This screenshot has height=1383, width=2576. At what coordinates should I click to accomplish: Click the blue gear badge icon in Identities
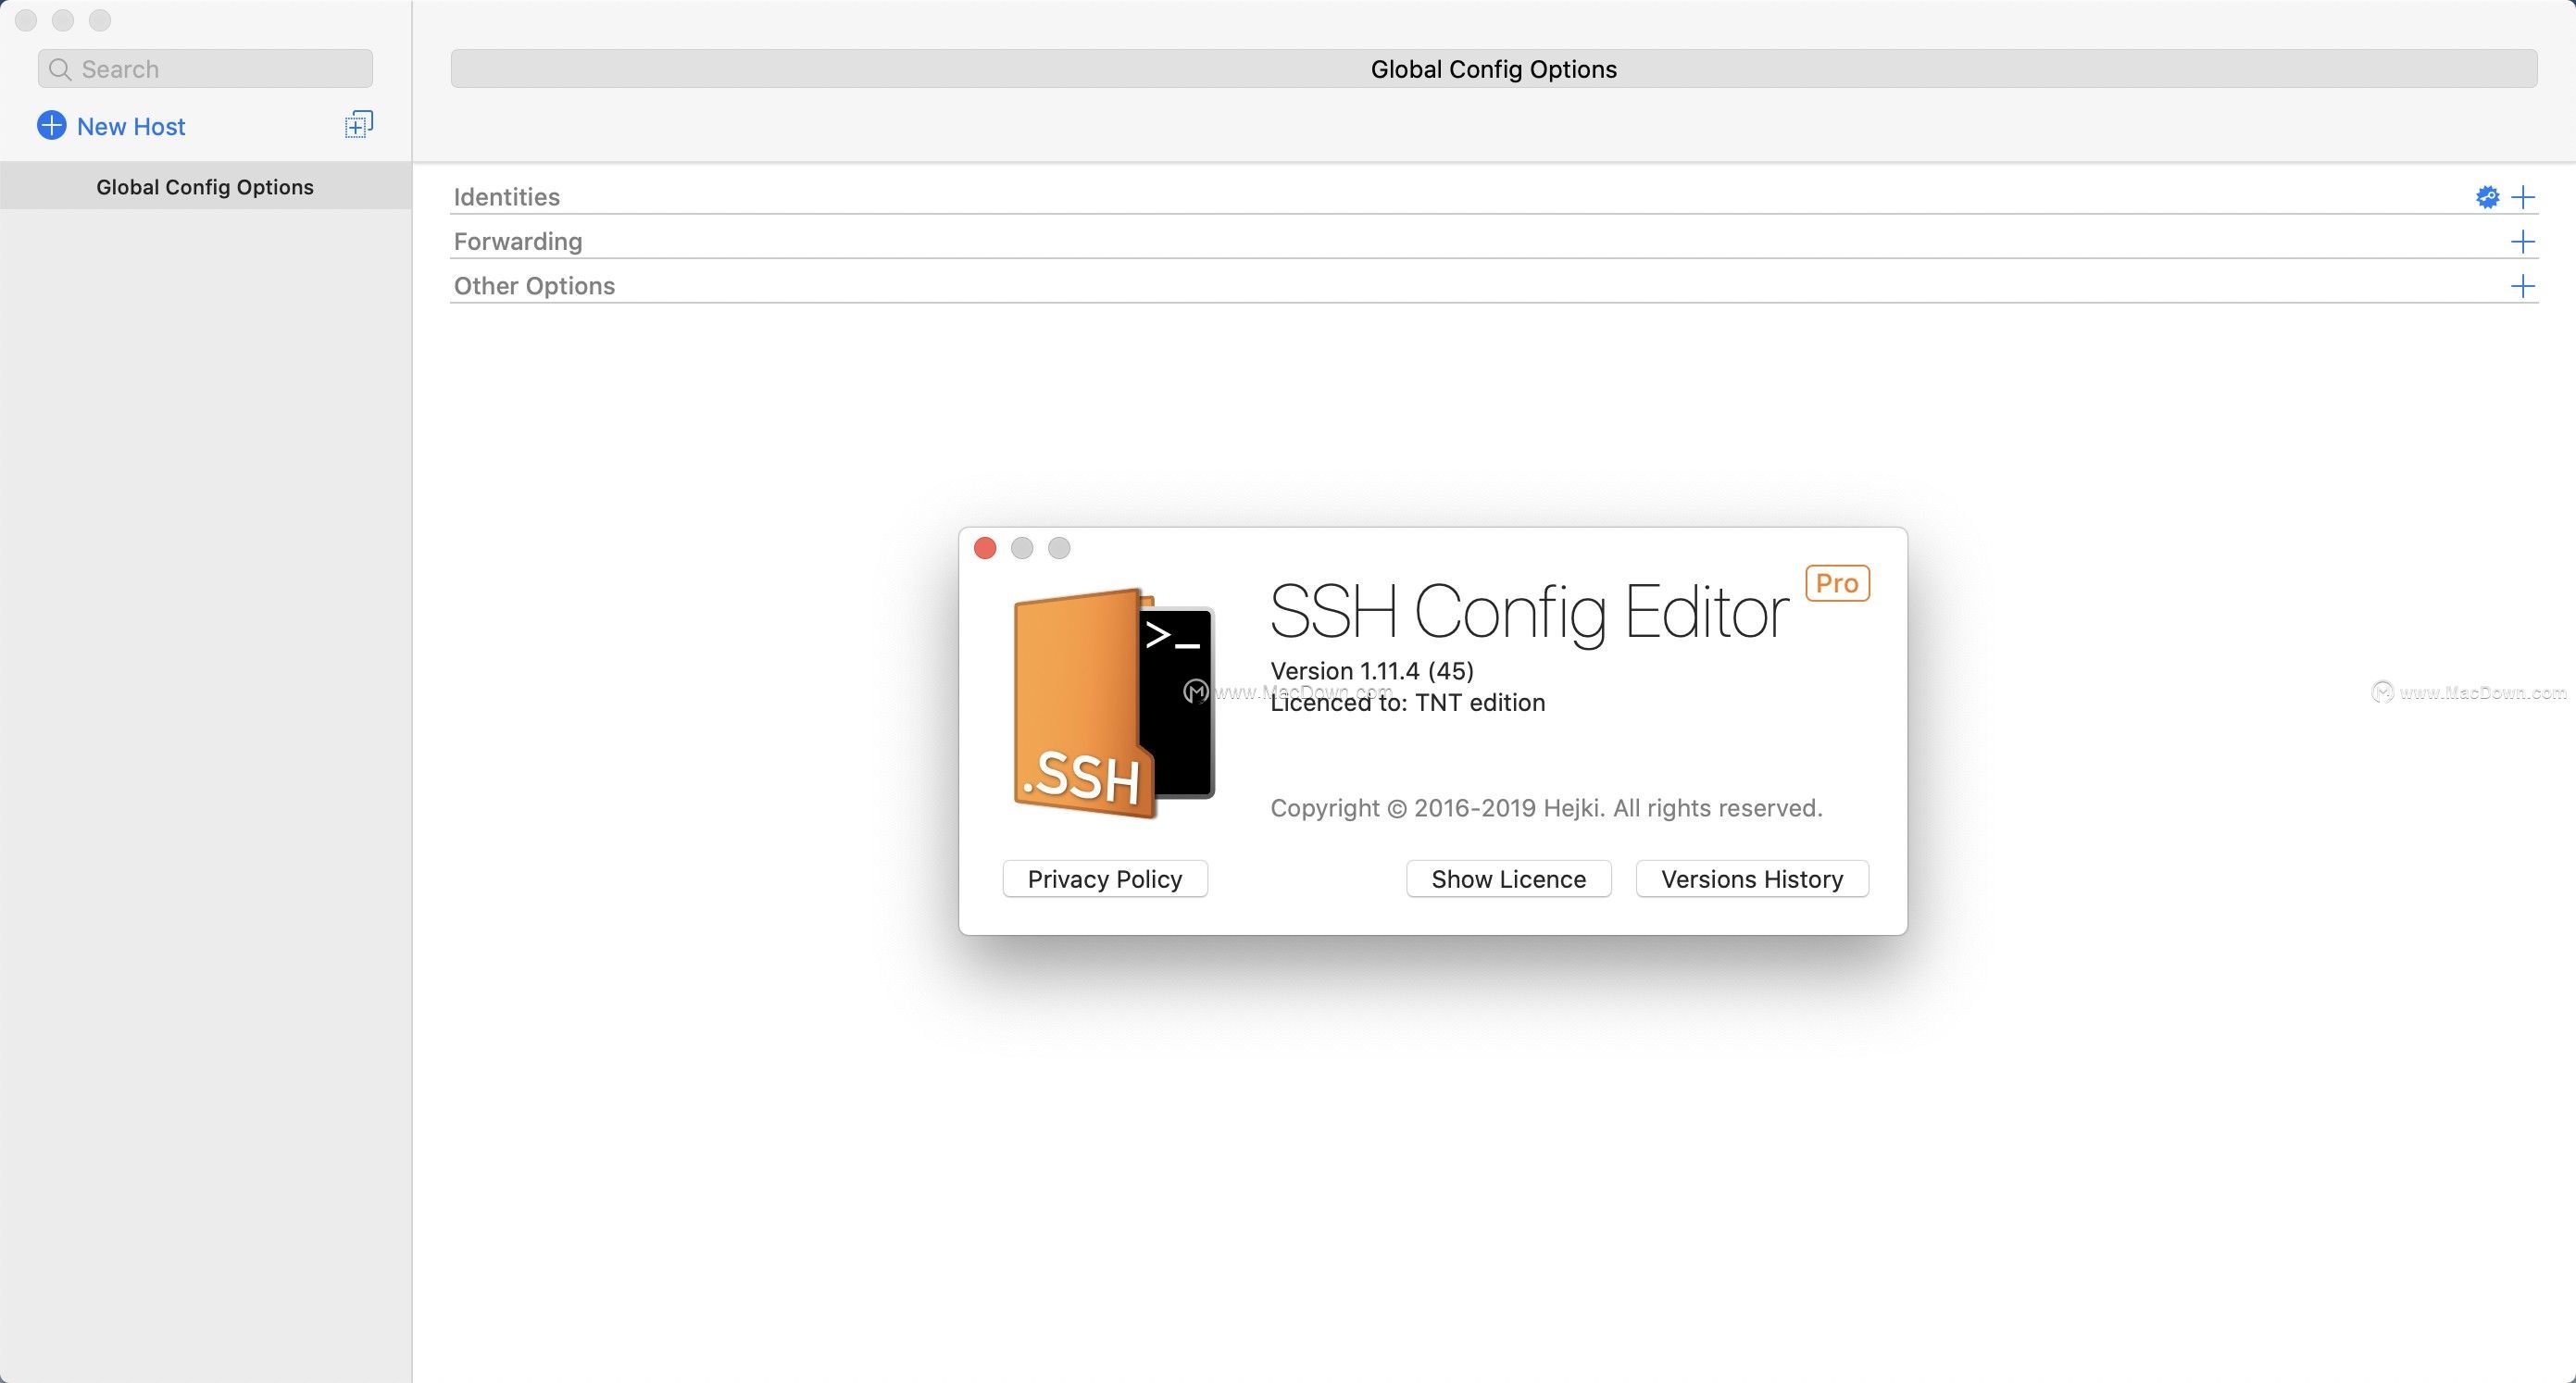2487,197
